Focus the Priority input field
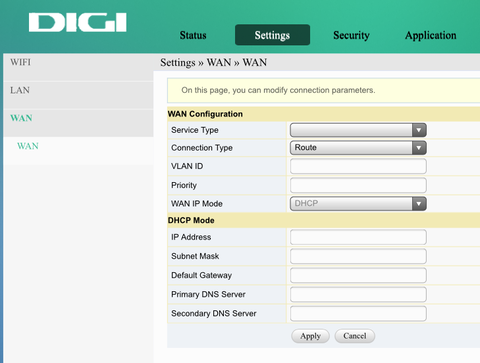The height and width of the screenshot is (363, 480). point(358,185)
